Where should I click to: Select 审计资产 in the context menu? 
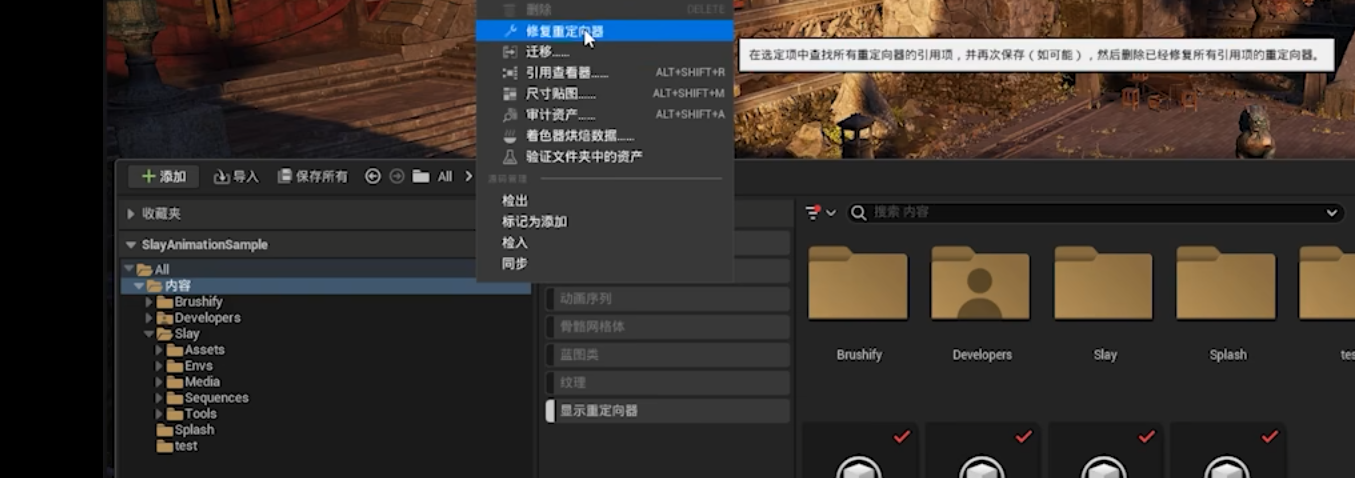[x=604, y=115]
